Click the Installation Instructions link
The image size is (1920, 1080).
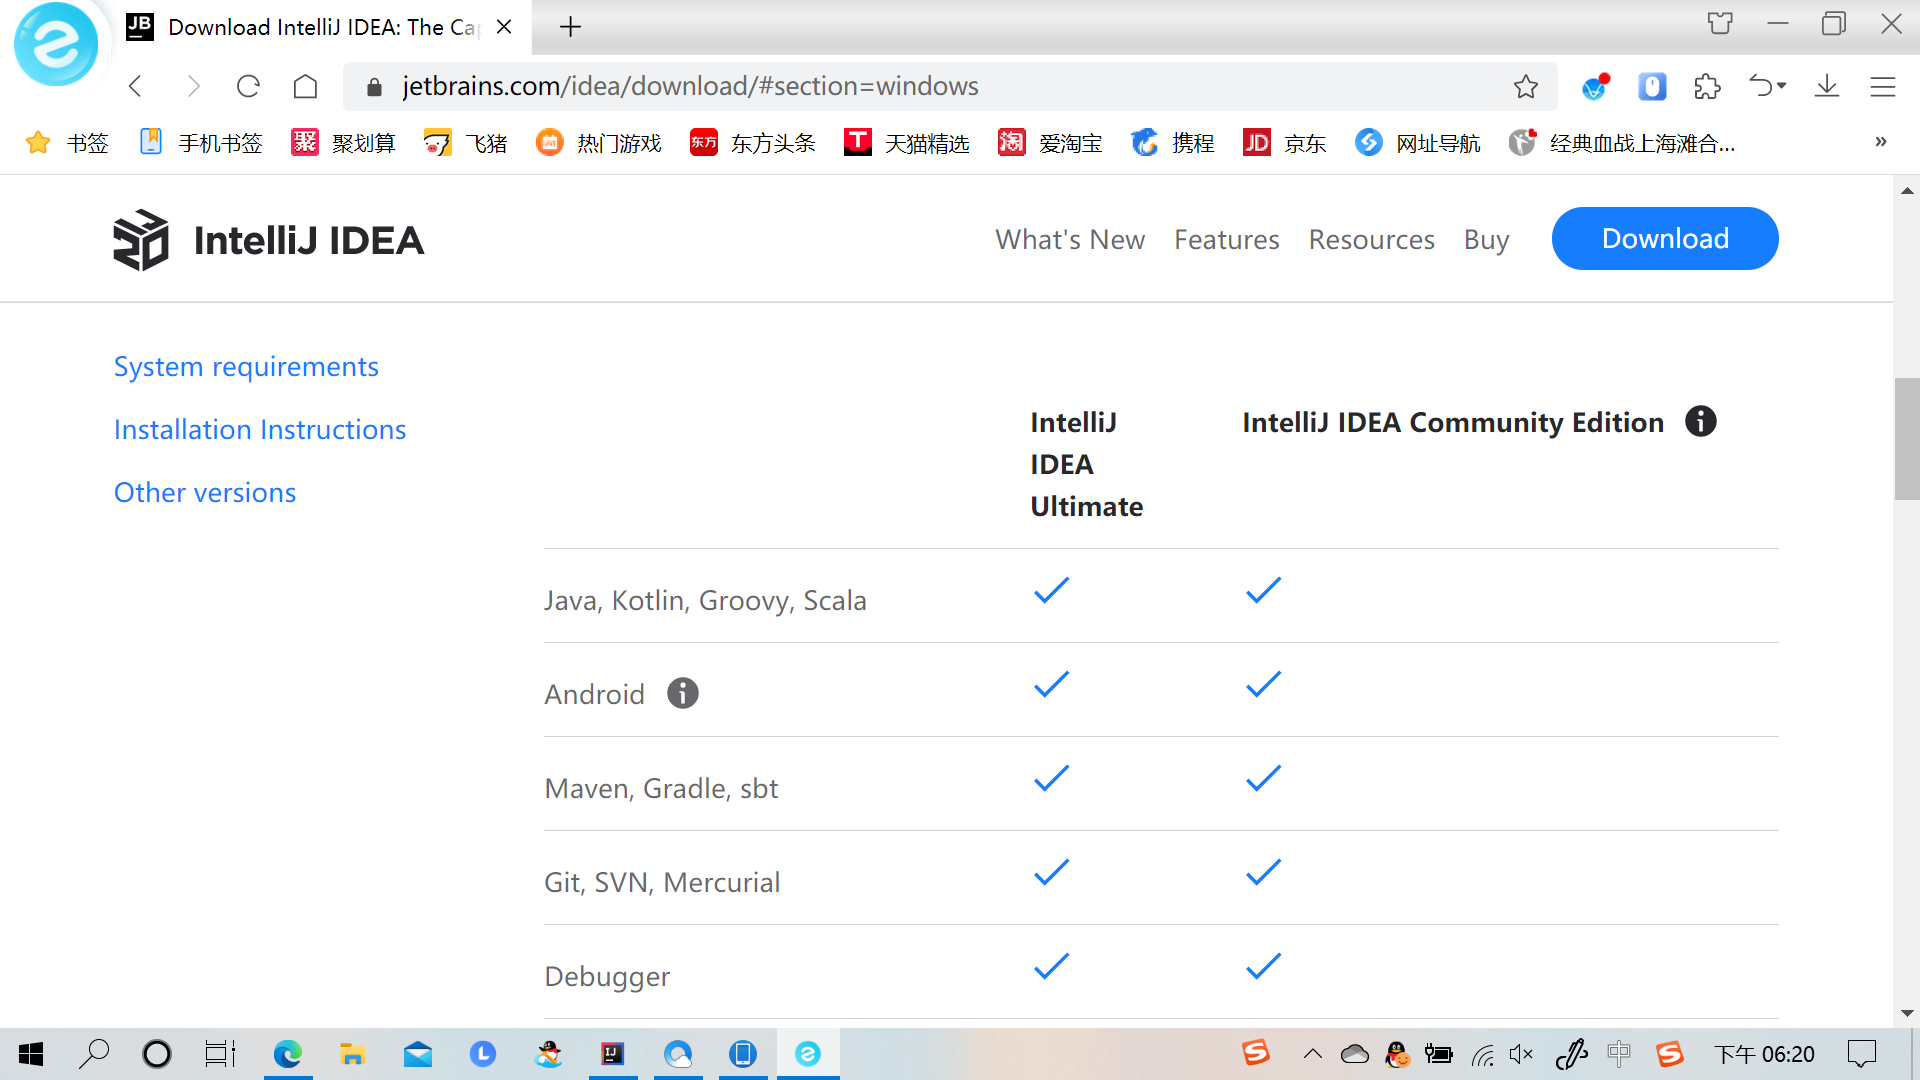pos(260,429)
